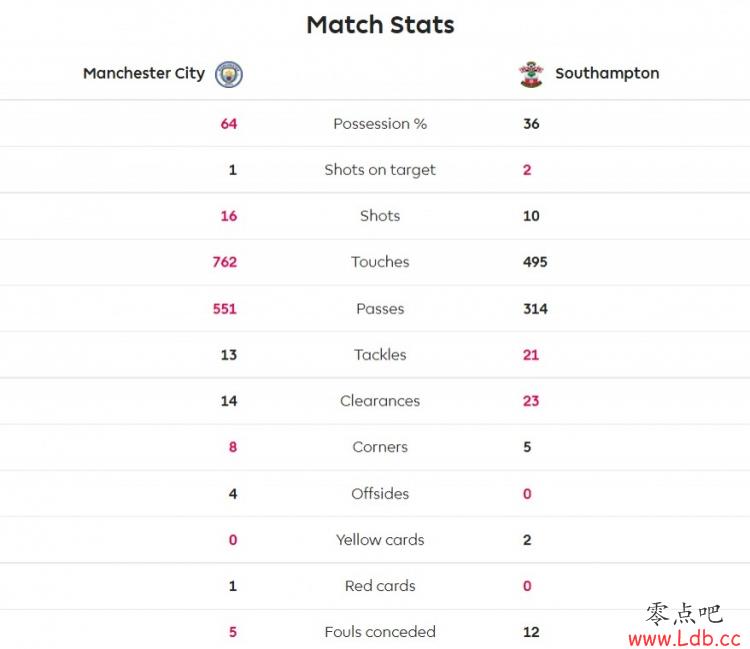750x649 pixels.
Task: Open the Manchester City team name
Action: click(144, 73)
